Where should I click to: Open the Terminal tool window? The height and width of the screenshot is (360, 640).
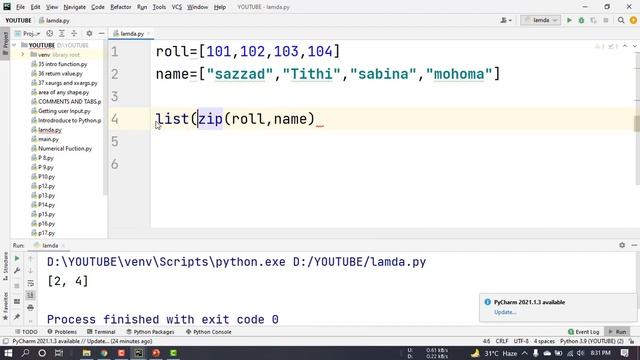point(101,332)
